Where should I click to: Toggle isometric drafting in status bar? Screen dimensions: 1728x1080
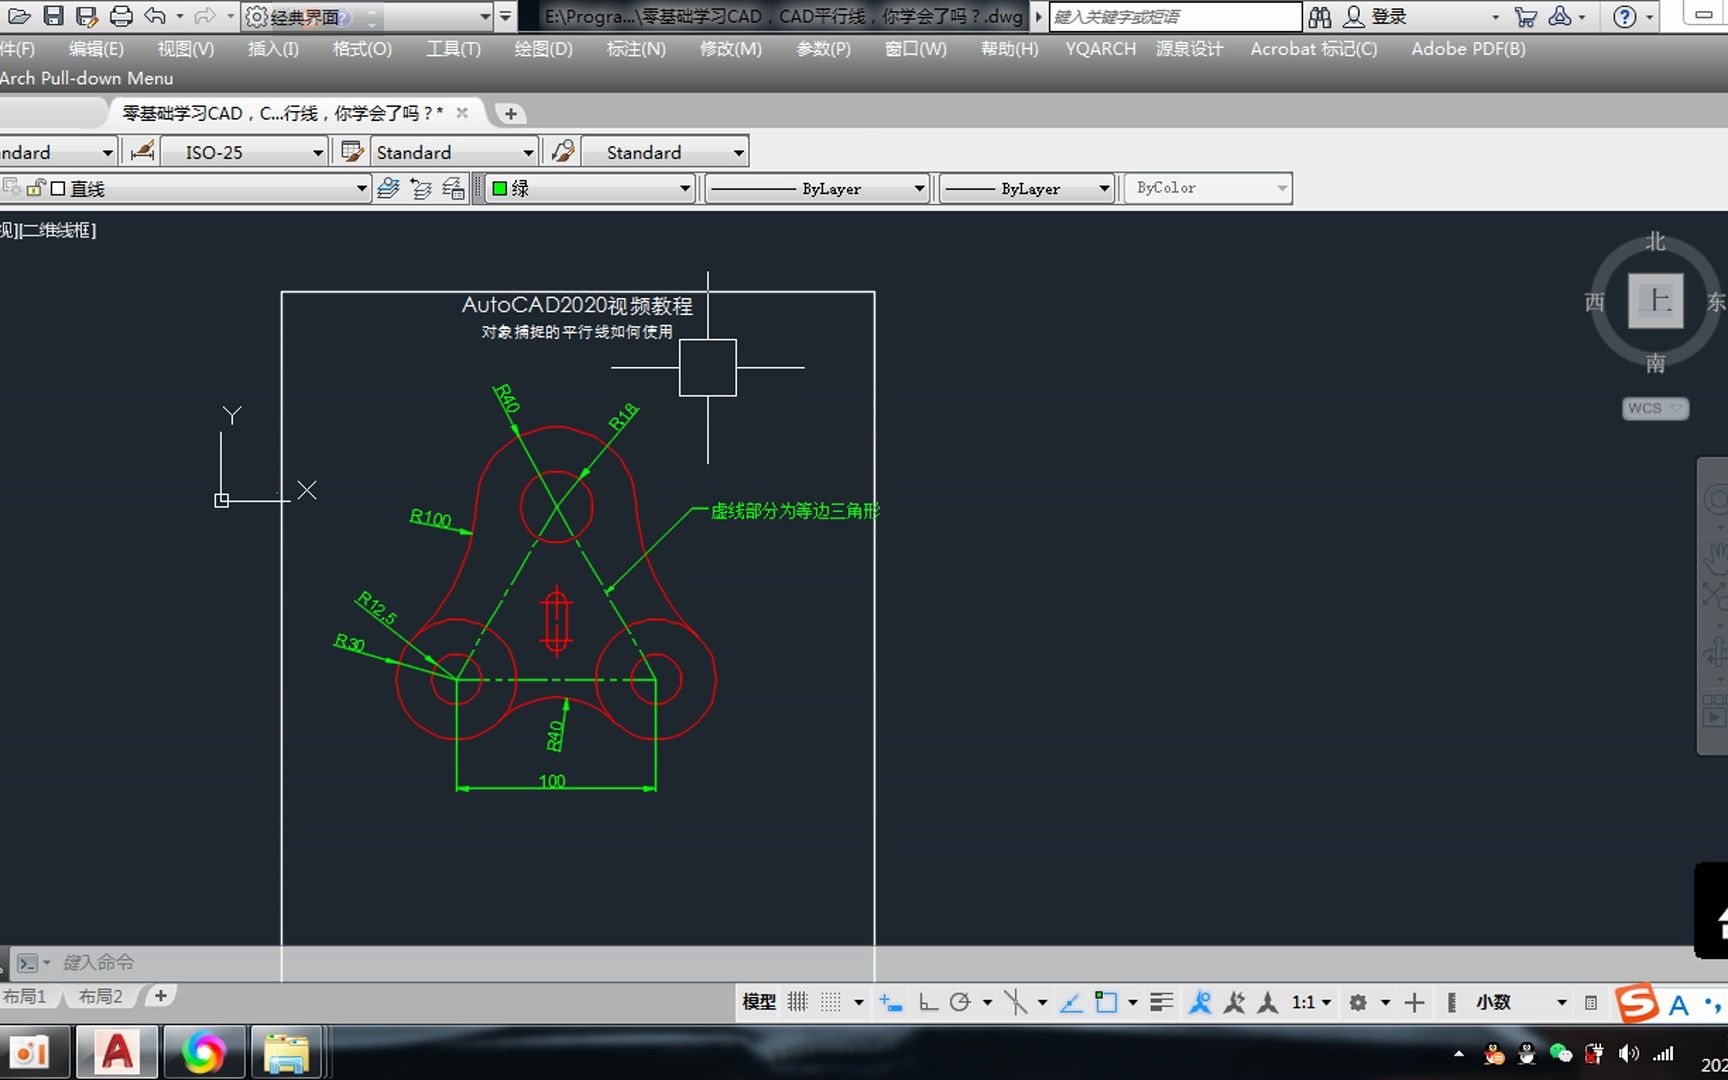(x=1015, y=1002)
